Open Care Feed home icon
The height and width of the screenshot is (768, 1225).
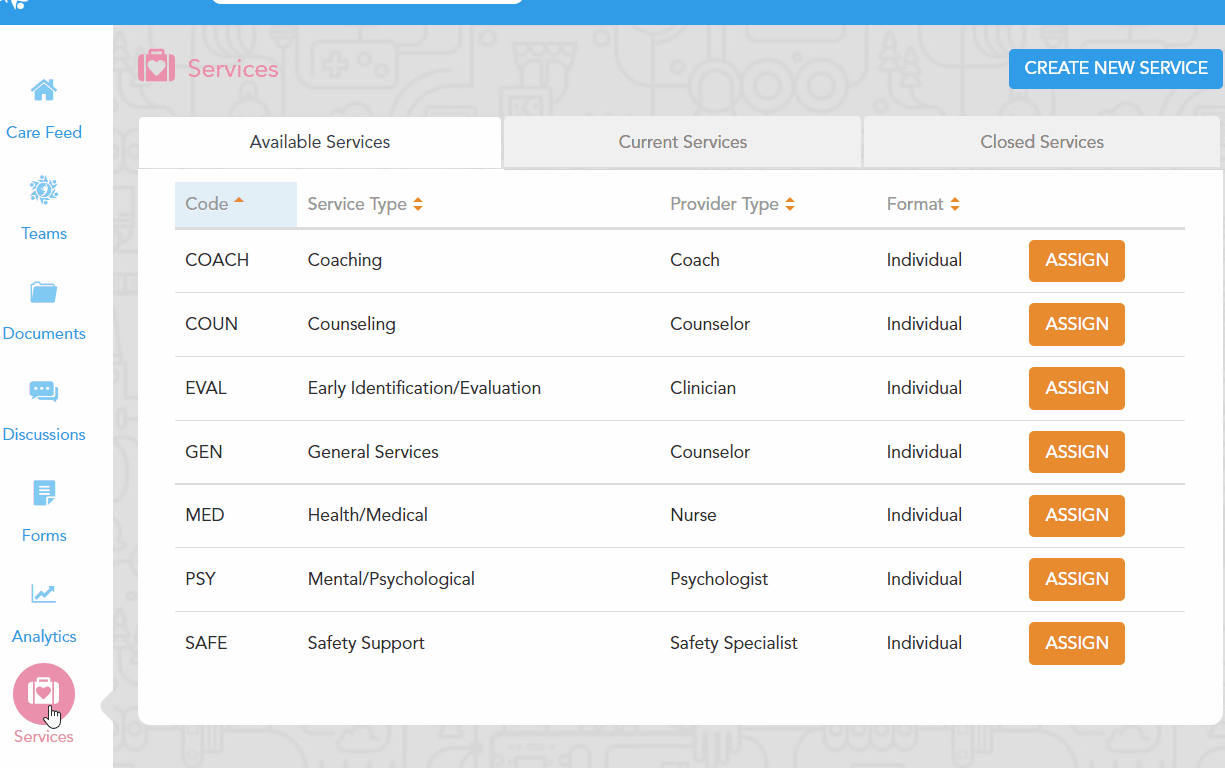click(44, 91)
